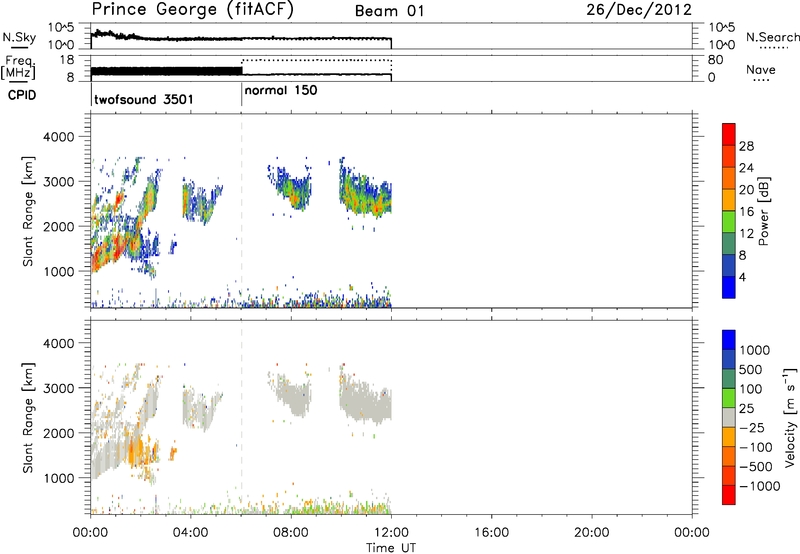Click the '18' frequency axis value
The image size is (800, 554).
pyautogui.click(x=67, y=60)
